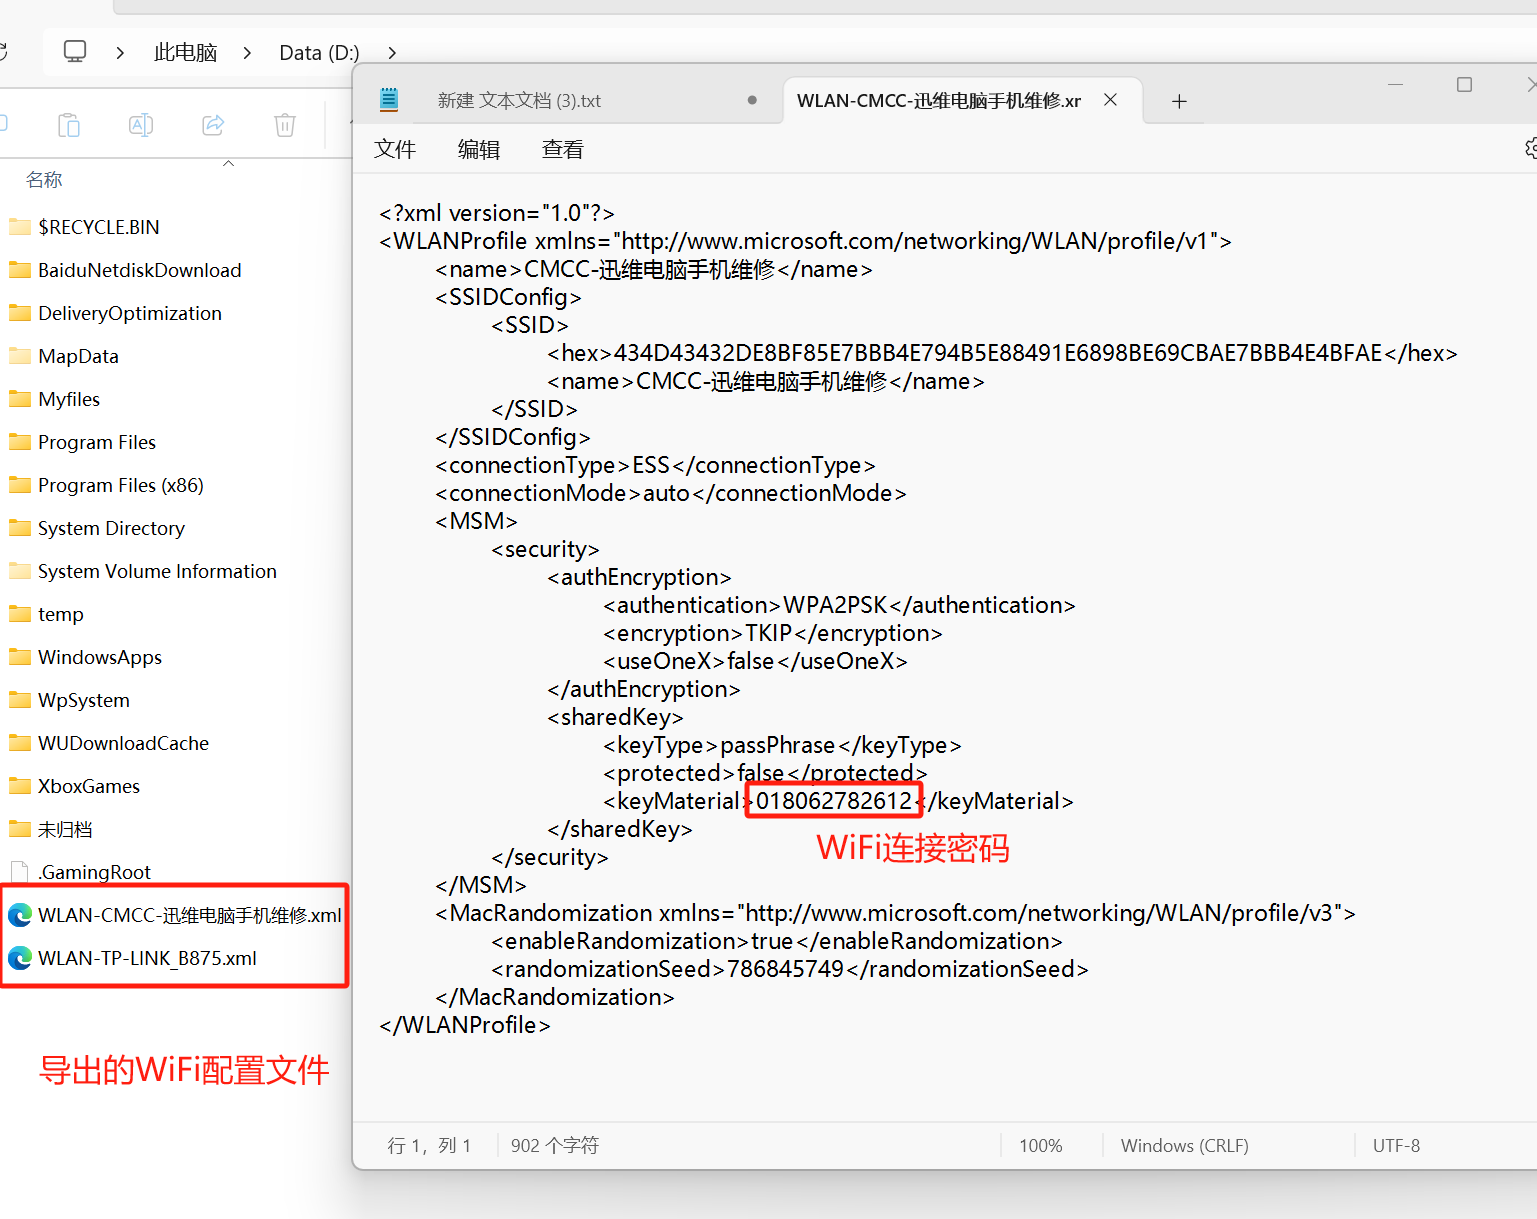
Task: Click the keyMaterial password 018062782612
Action: [x=834, y=801]
